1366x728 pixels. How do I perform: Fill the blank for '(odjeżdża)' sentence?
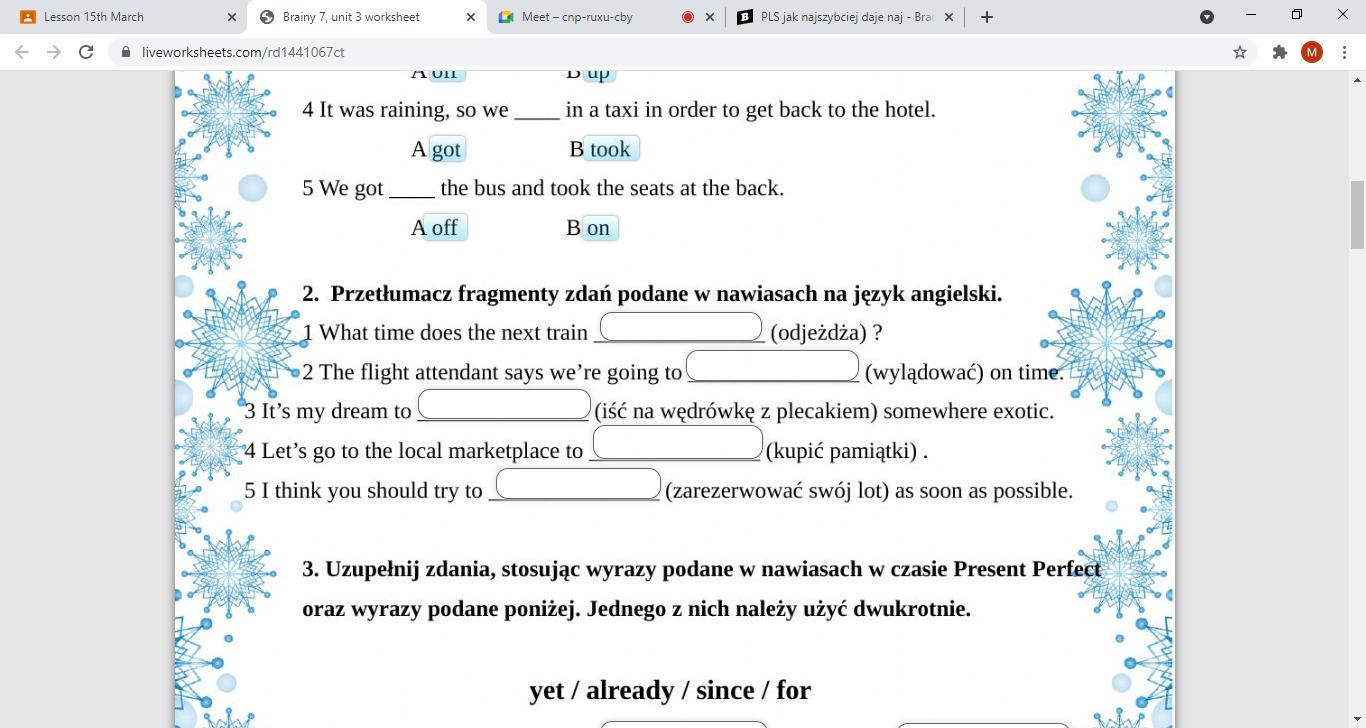coord(681,327)
